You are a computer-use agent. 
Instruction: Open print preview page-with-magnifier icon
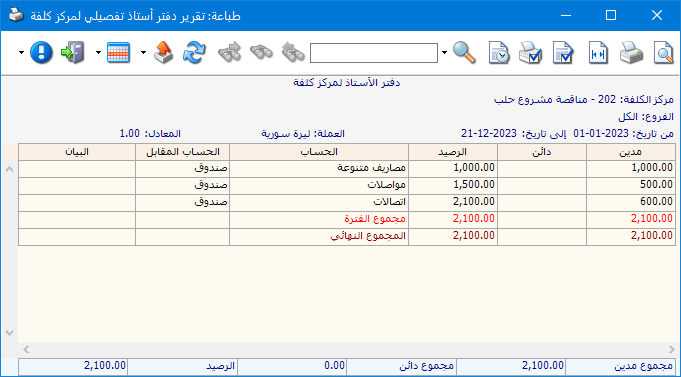(663, 53)
